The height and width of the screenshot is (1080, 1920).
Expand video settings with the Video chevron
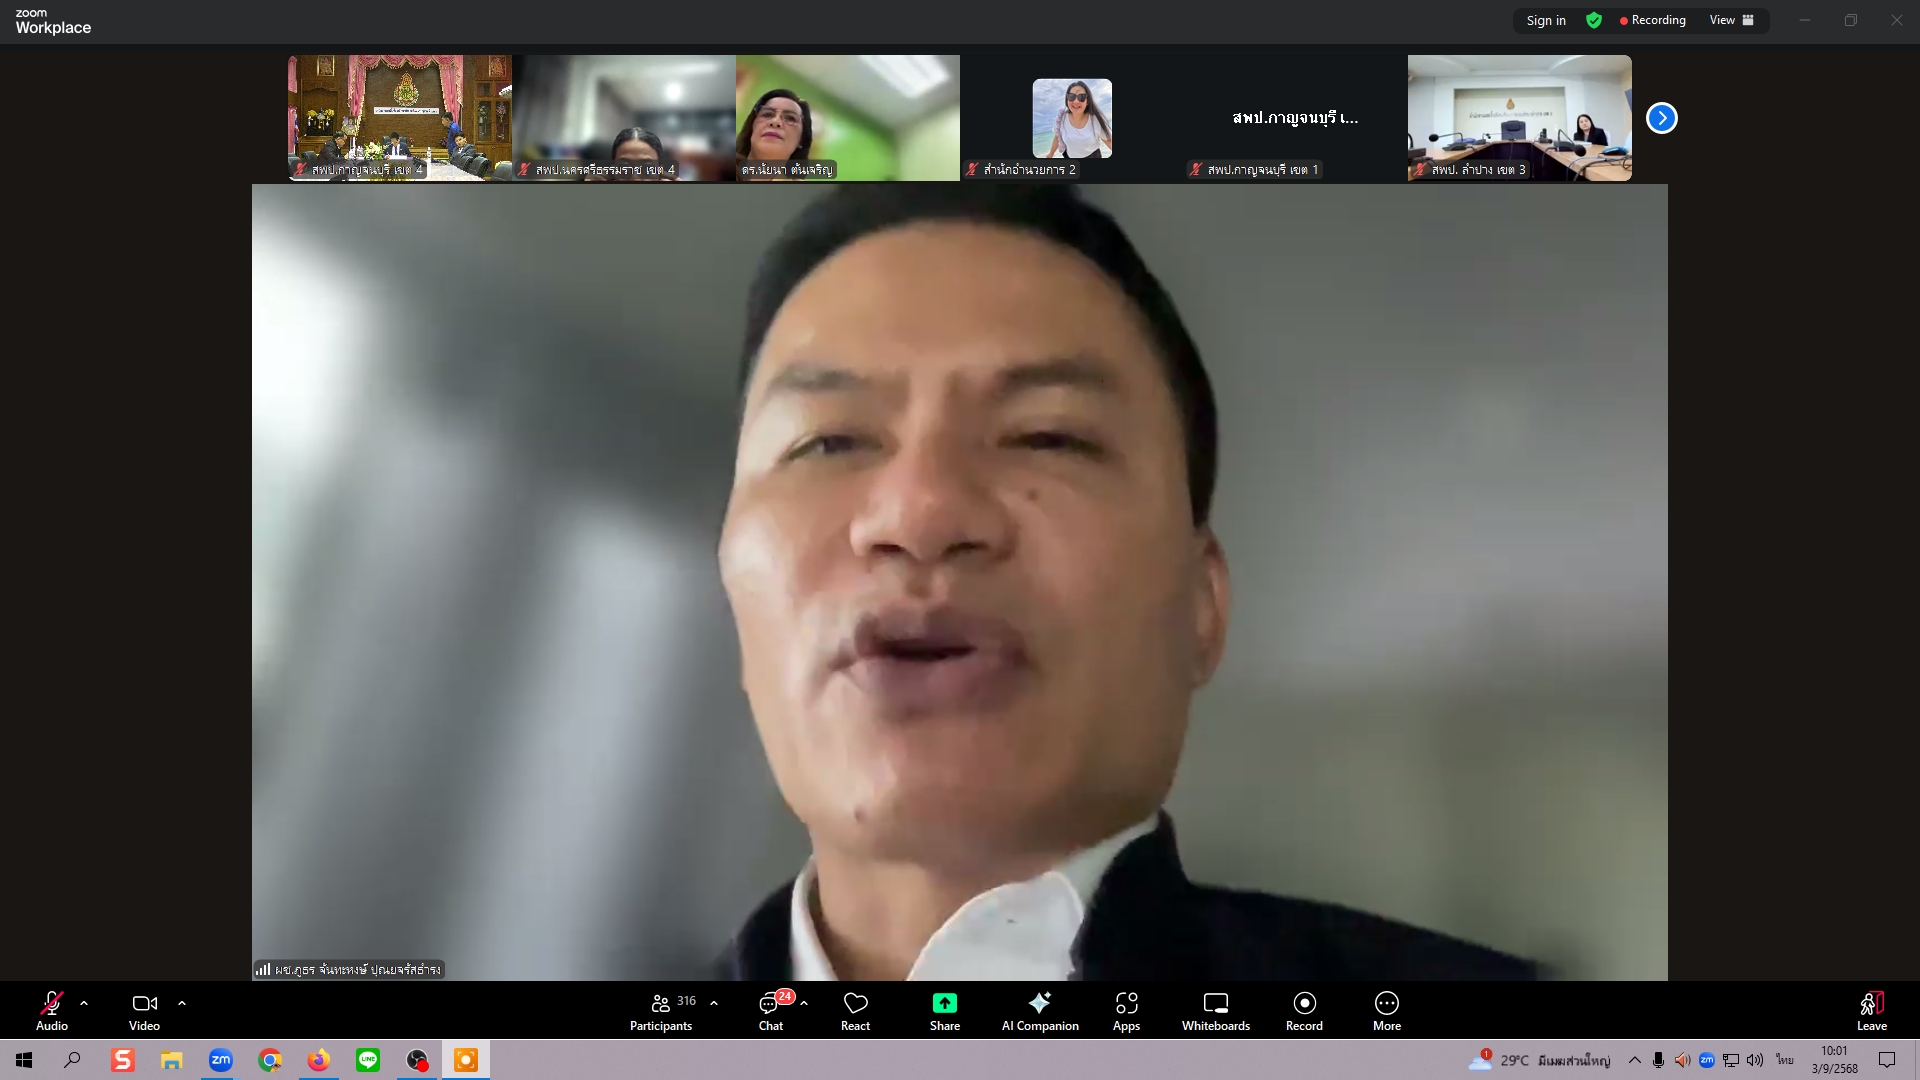click(181, 1003)
